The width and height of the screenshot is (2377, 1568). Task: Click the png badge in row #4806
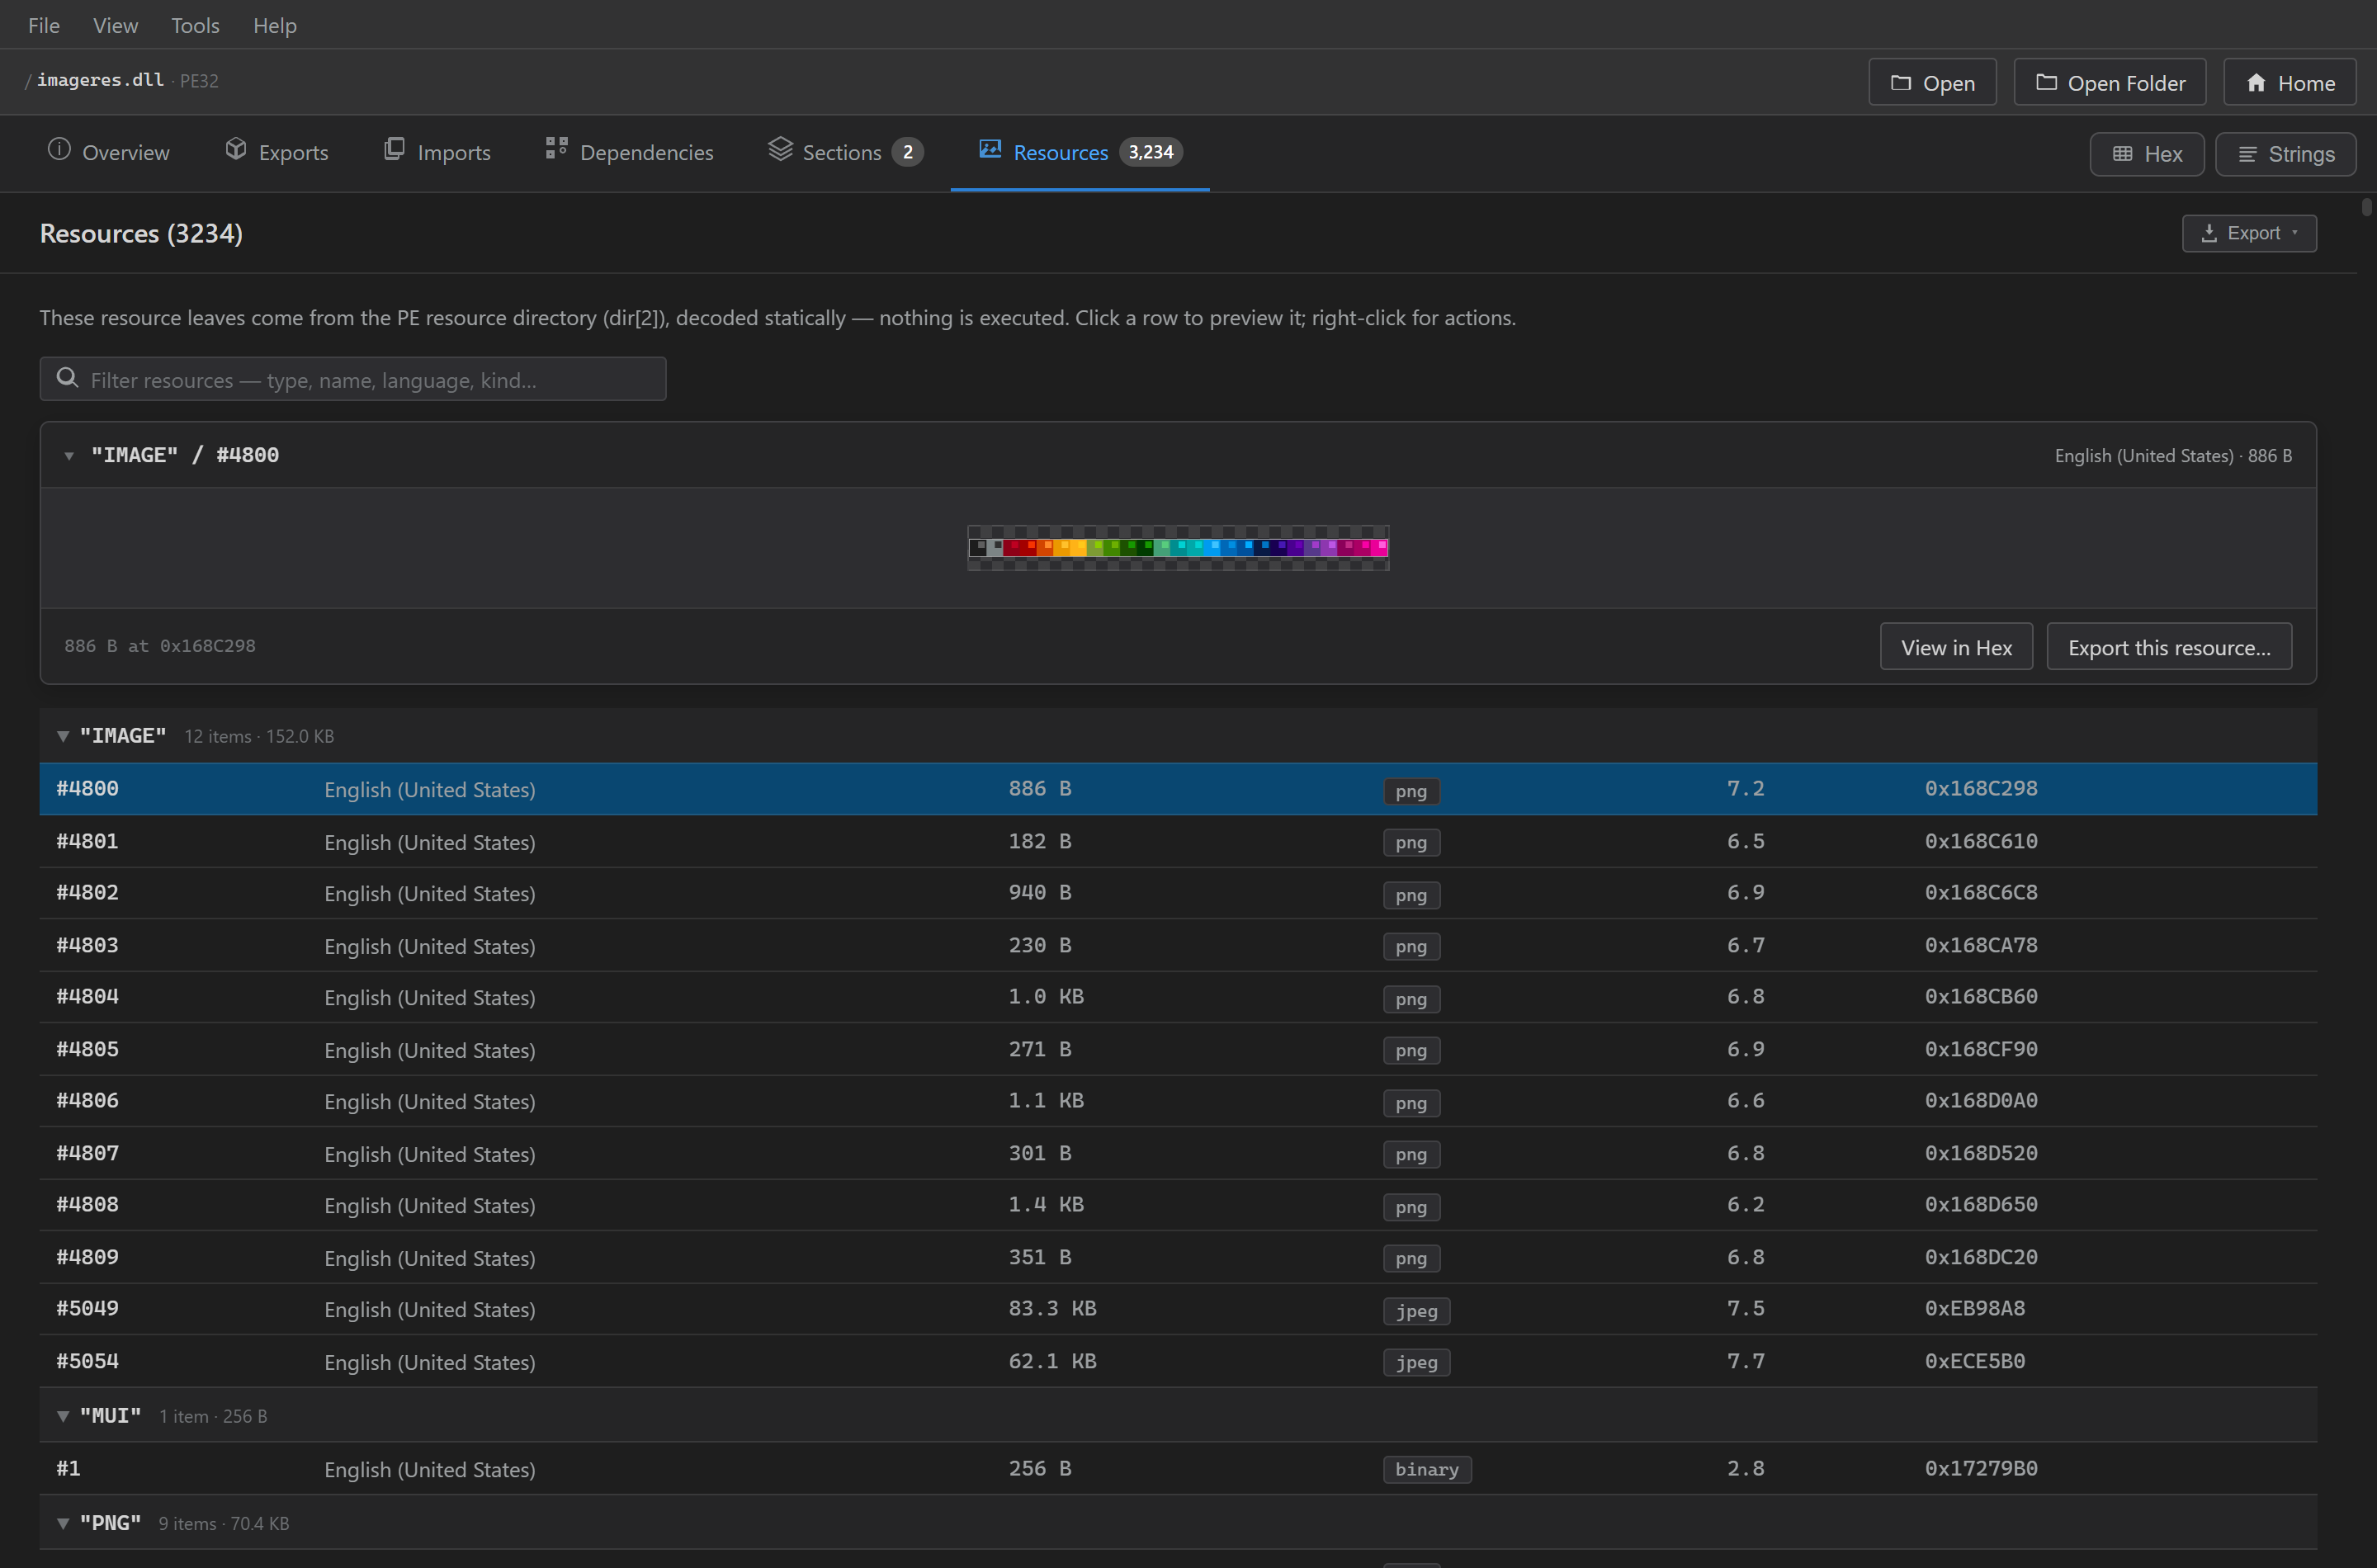click(1411, 1103)
